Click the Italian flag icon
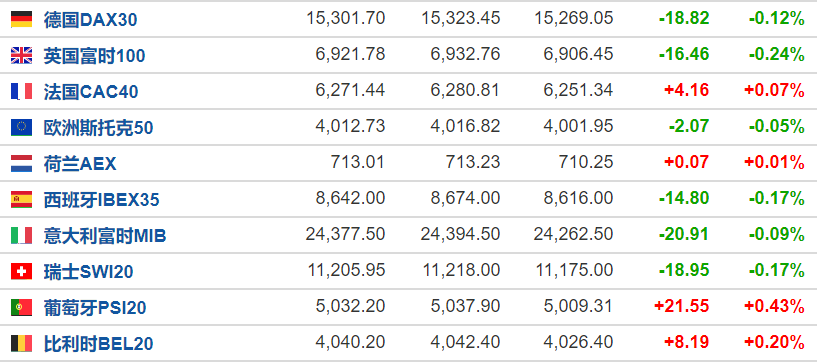Image resolution: width=817 pixels, height=364 pixels. point(21,235)
